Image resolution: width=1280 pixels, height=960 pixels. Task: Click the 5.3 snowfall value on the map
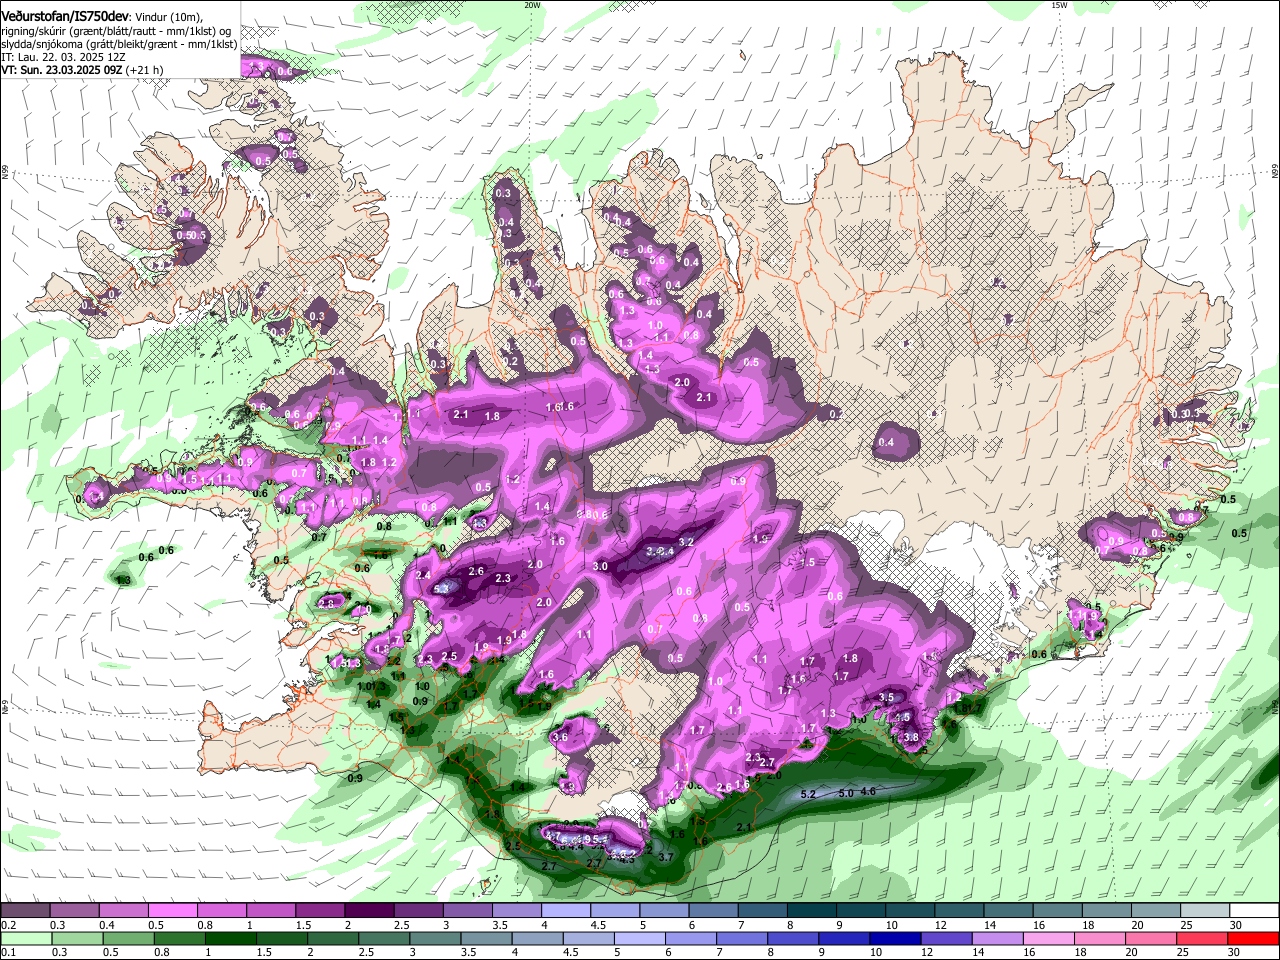[x=443, y=589]
